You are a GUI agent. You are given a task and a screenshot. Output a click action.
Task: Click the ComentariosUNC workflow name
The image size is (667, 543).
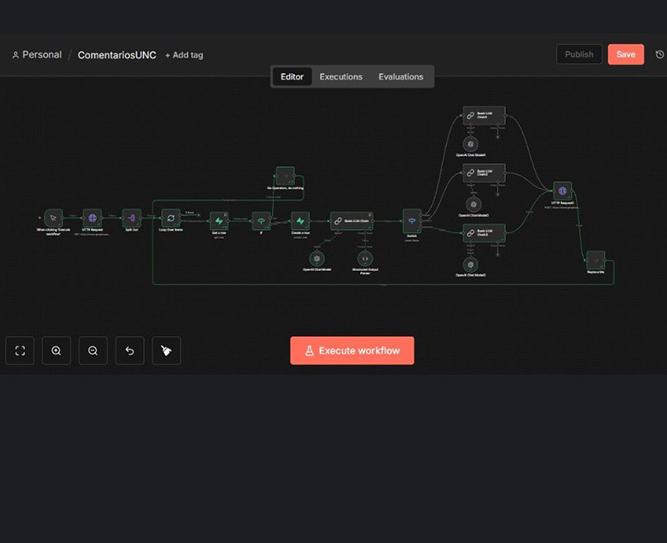[x=117, y=55]
